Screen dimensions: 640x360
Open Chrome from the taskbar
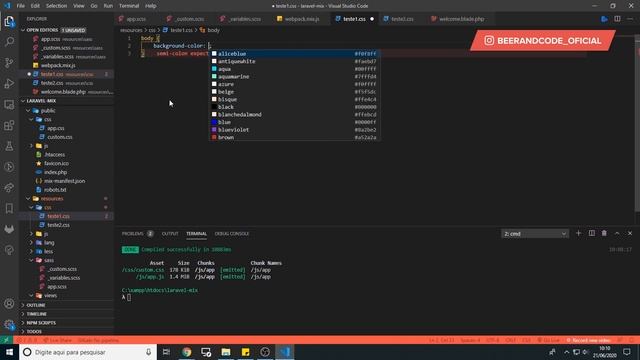tap(187, 352)
